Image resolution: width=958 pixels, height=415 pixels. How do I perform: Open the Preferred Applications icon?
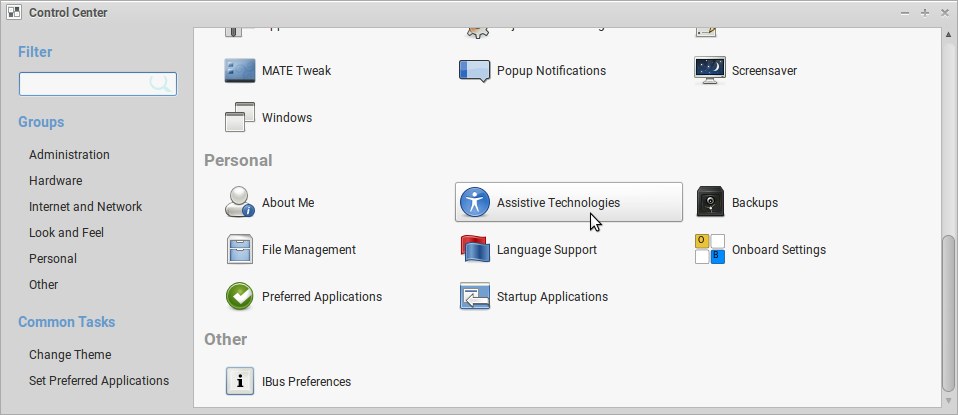pyautogui.click(x=240, y=296)
